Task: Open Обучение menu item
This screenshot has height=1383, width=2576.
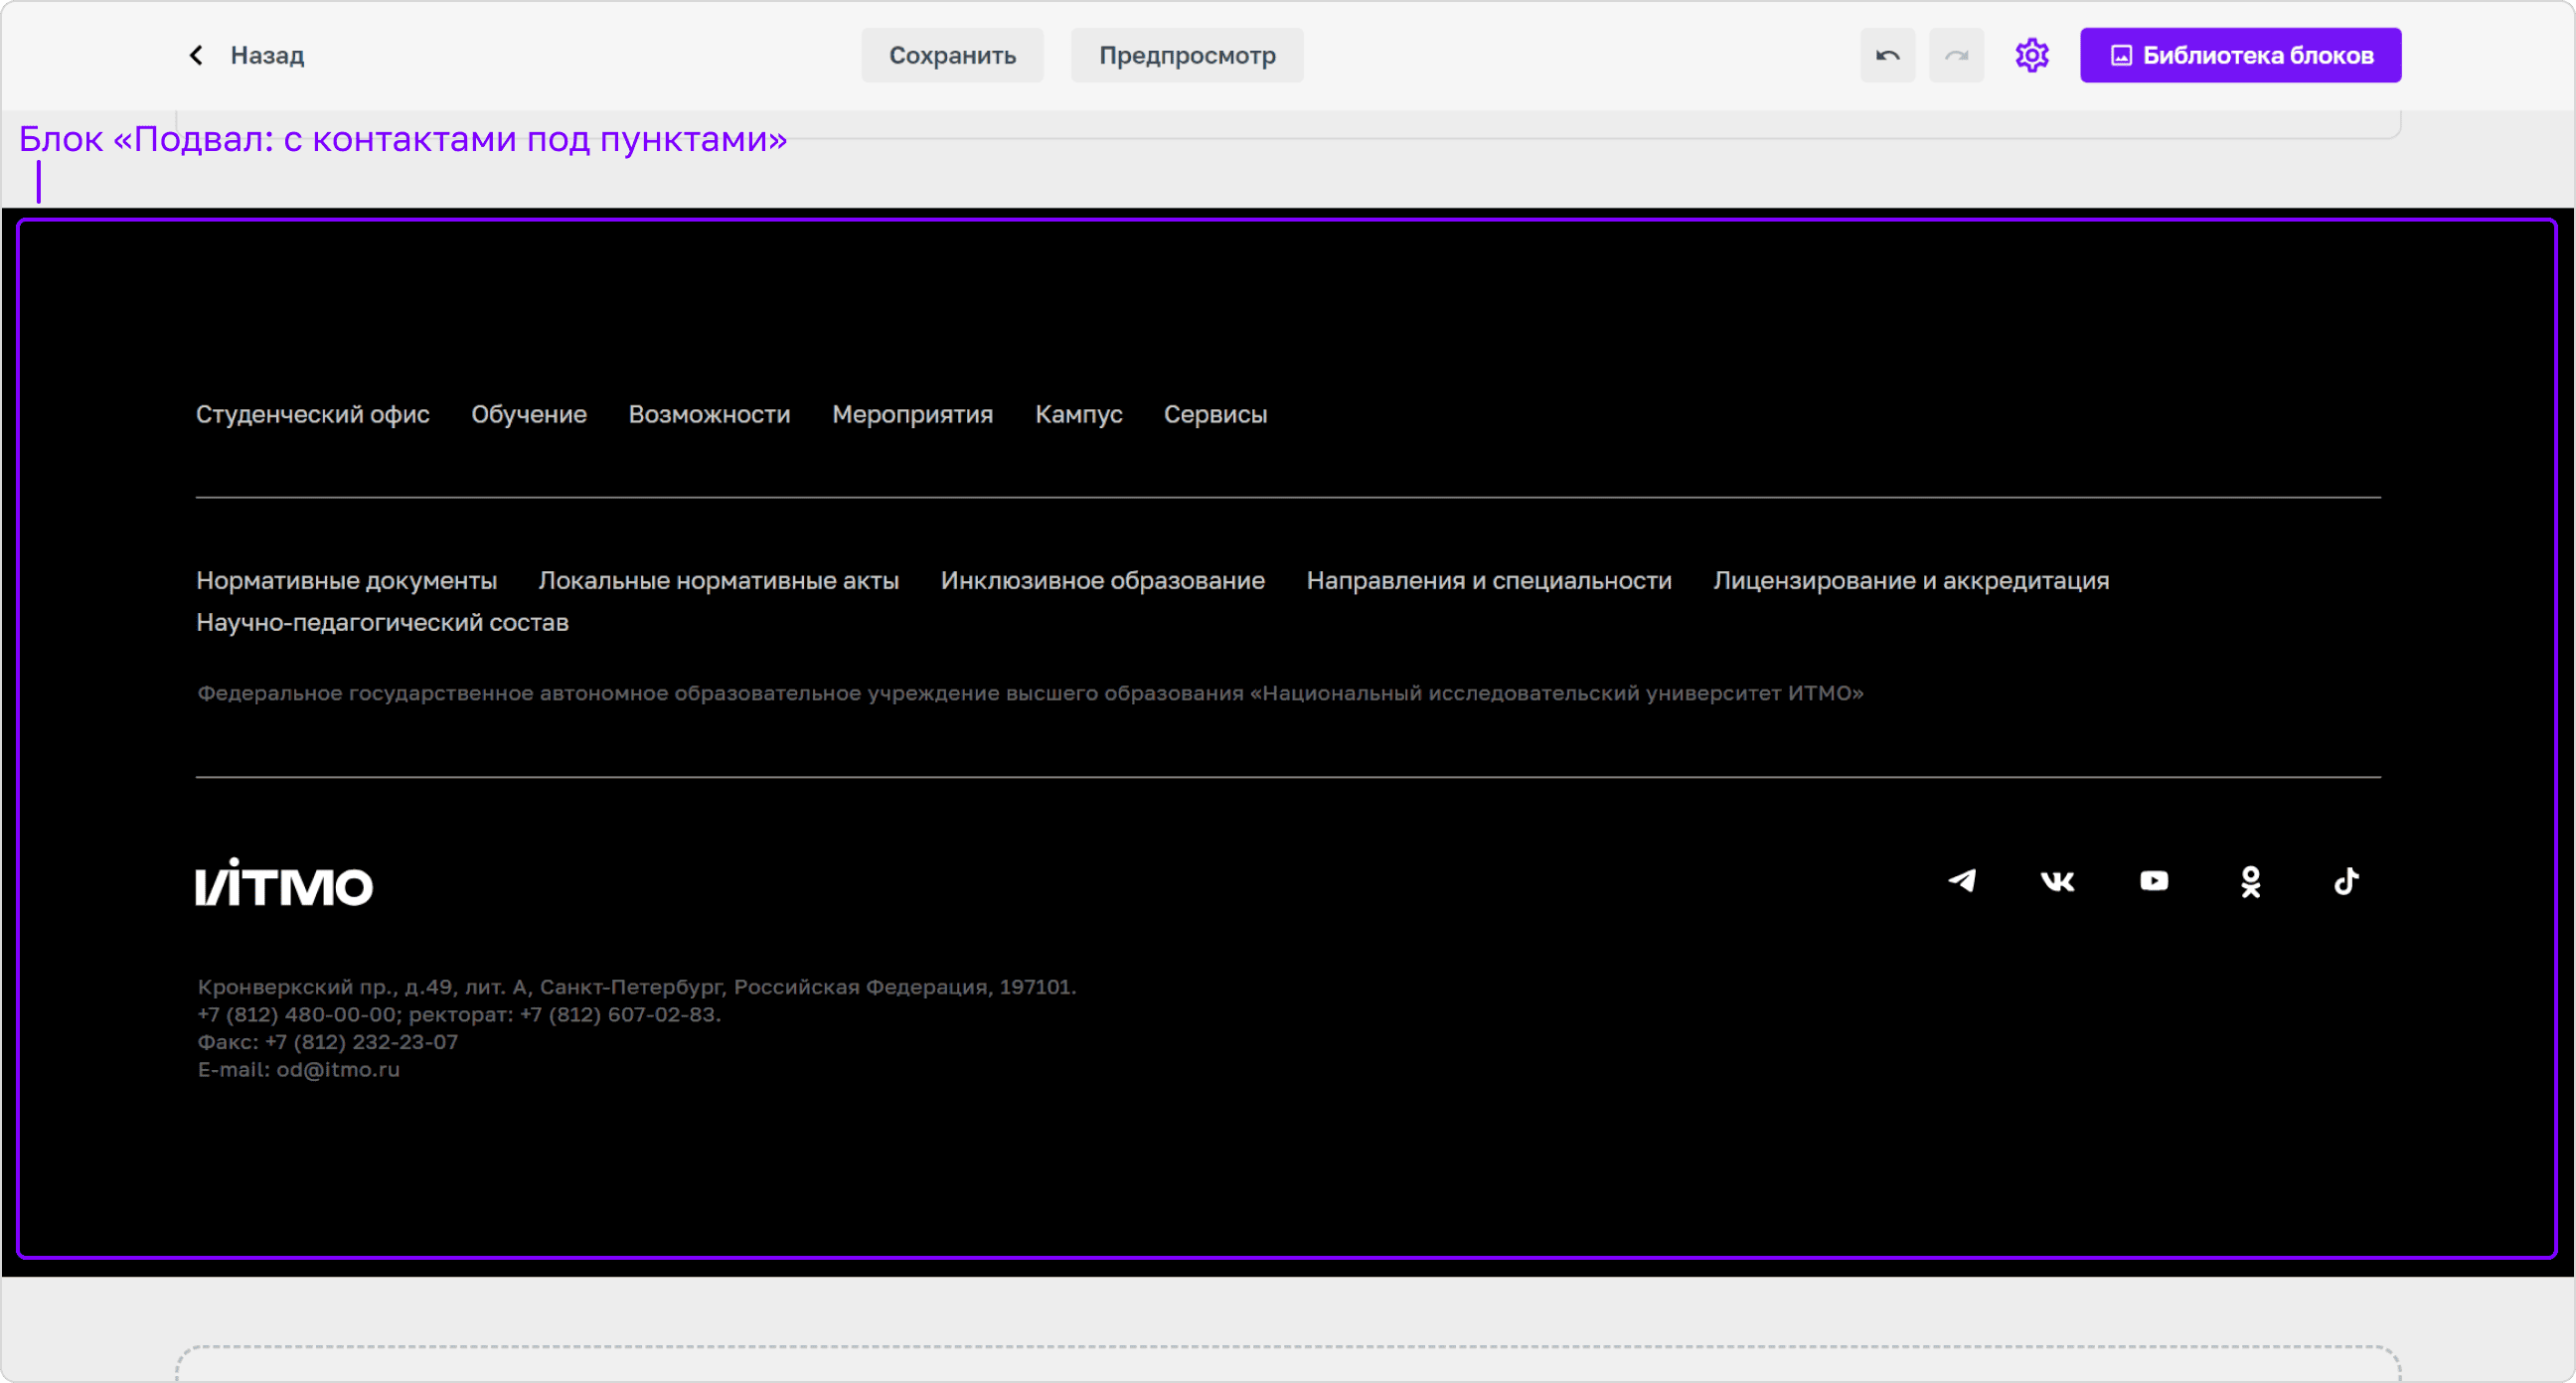Action: point(529,414)
